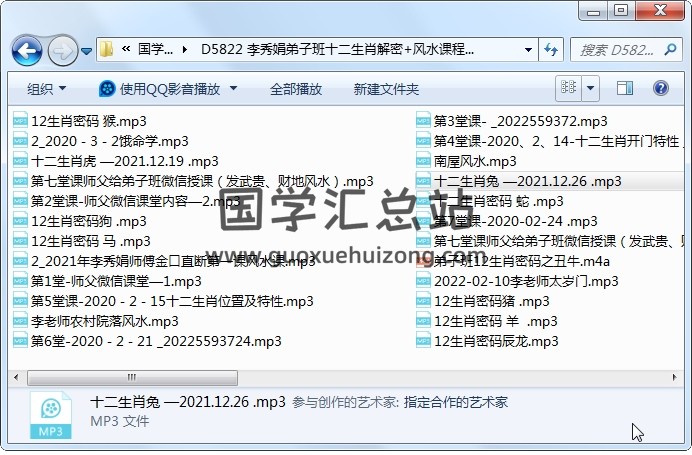The height and width of the screenshot is (455, 692).
Task: Click the magnifier search icon
Action: 670,49
